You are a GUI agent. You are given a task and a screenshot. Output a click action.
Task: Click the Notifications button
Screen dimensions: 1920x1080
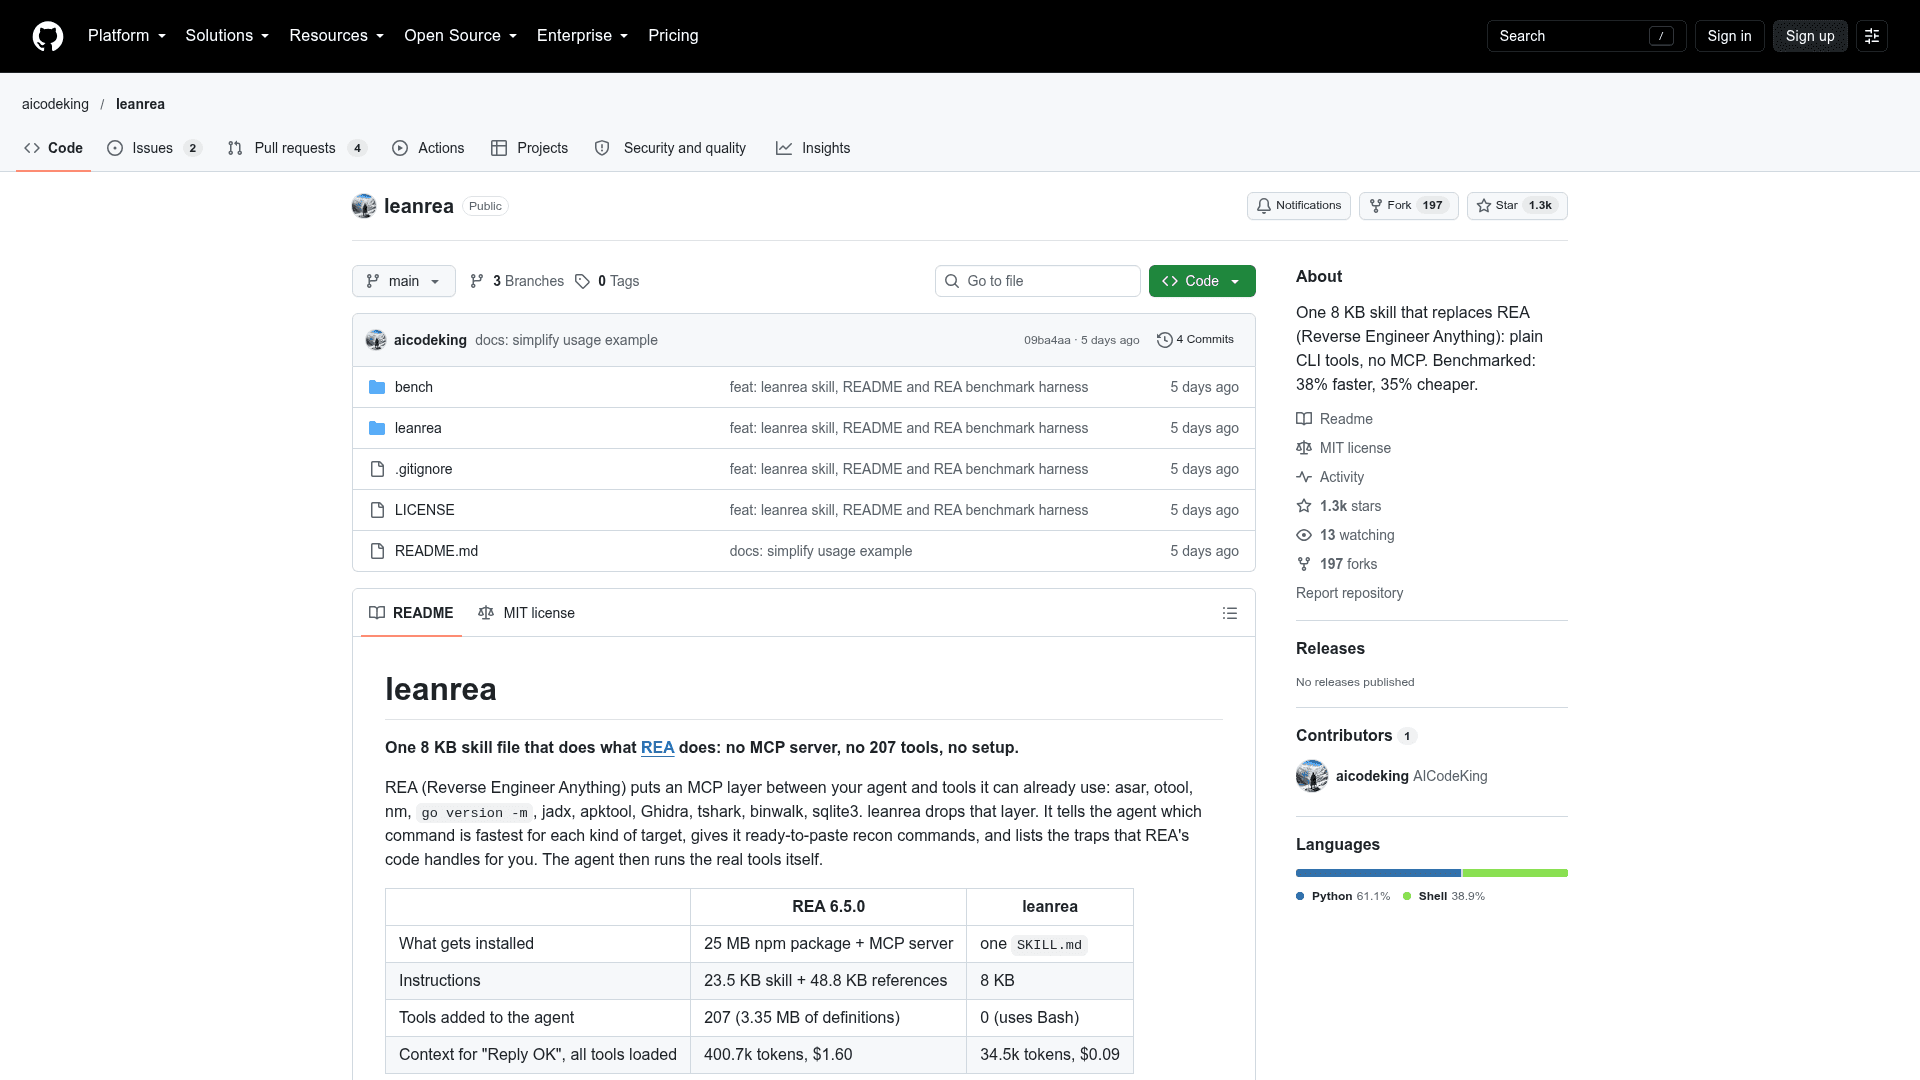(x=1298, y=206)
